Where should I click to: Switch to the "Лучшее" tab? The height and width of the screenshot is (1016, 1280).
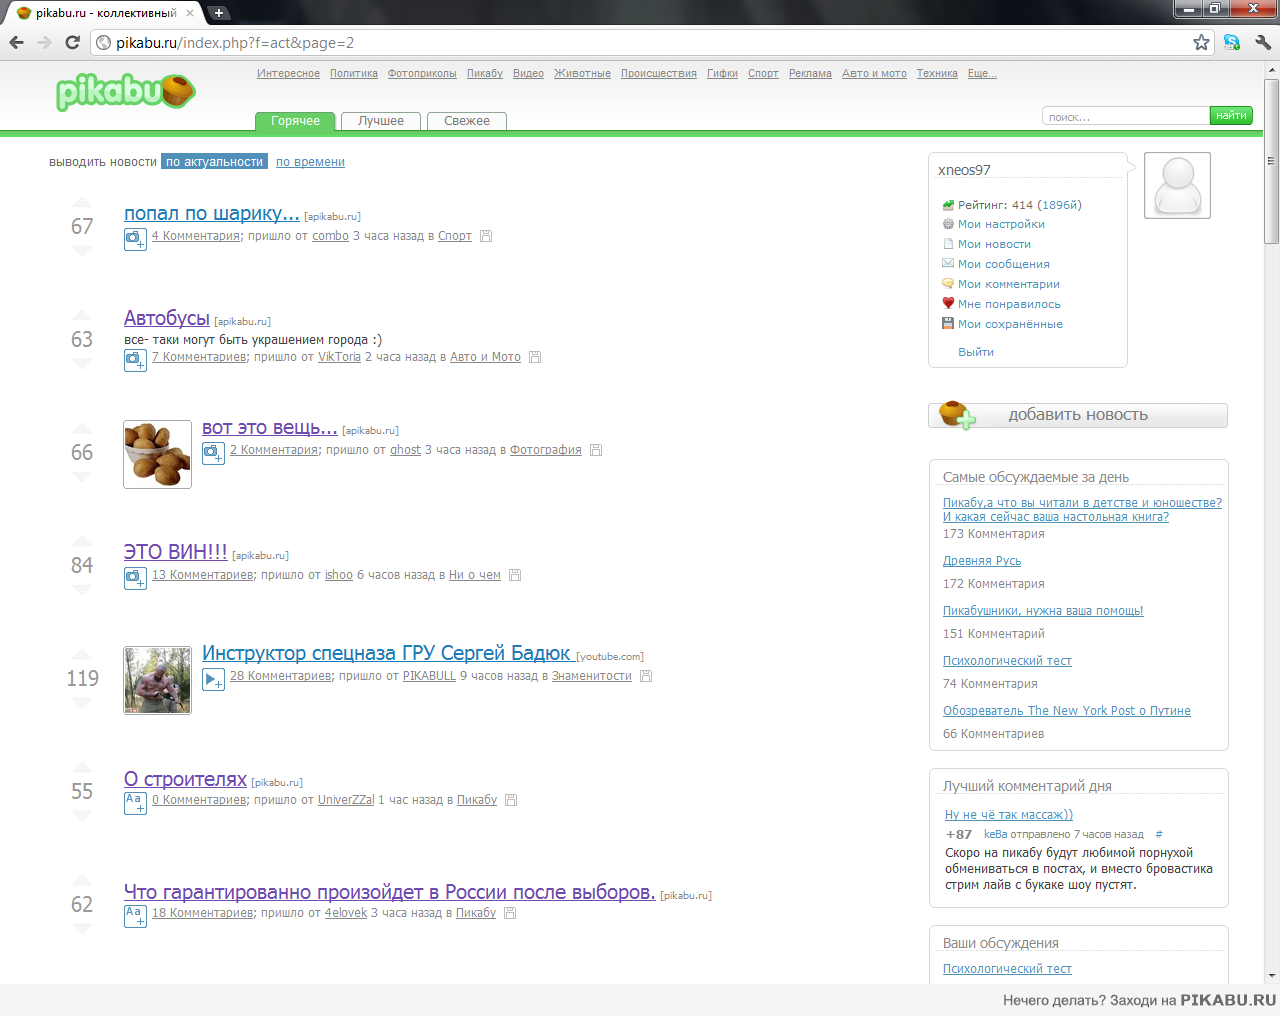[x=381, y=121]
